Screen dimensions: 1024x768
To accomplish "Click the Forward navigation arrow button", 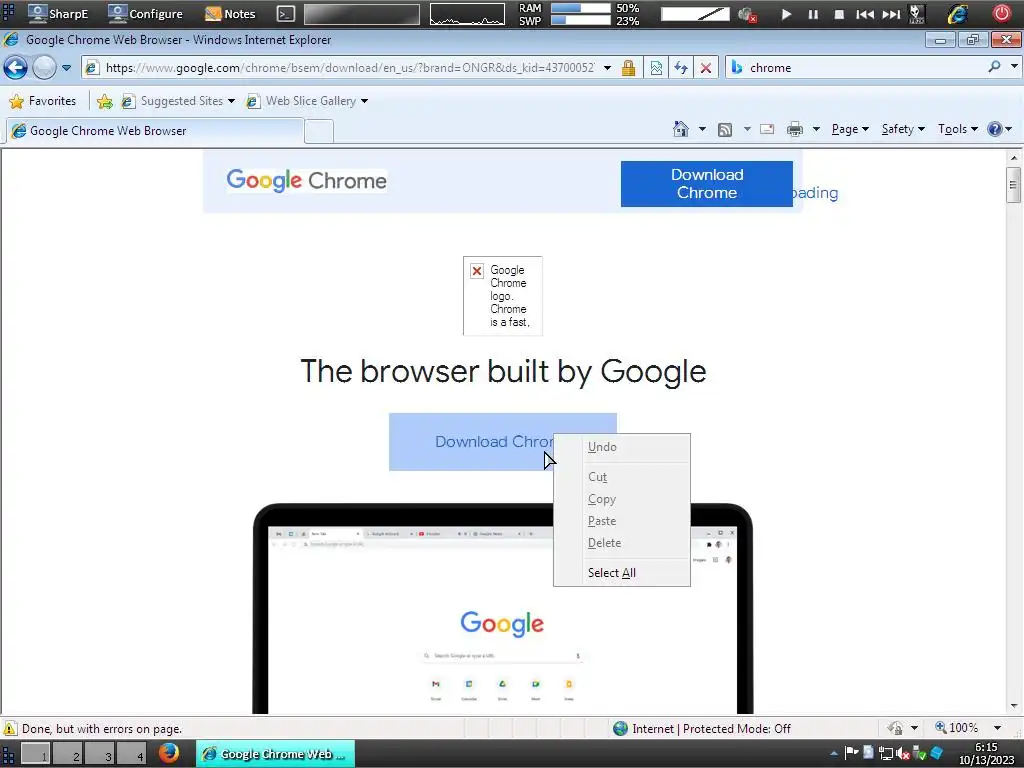I will pos(44,67).
